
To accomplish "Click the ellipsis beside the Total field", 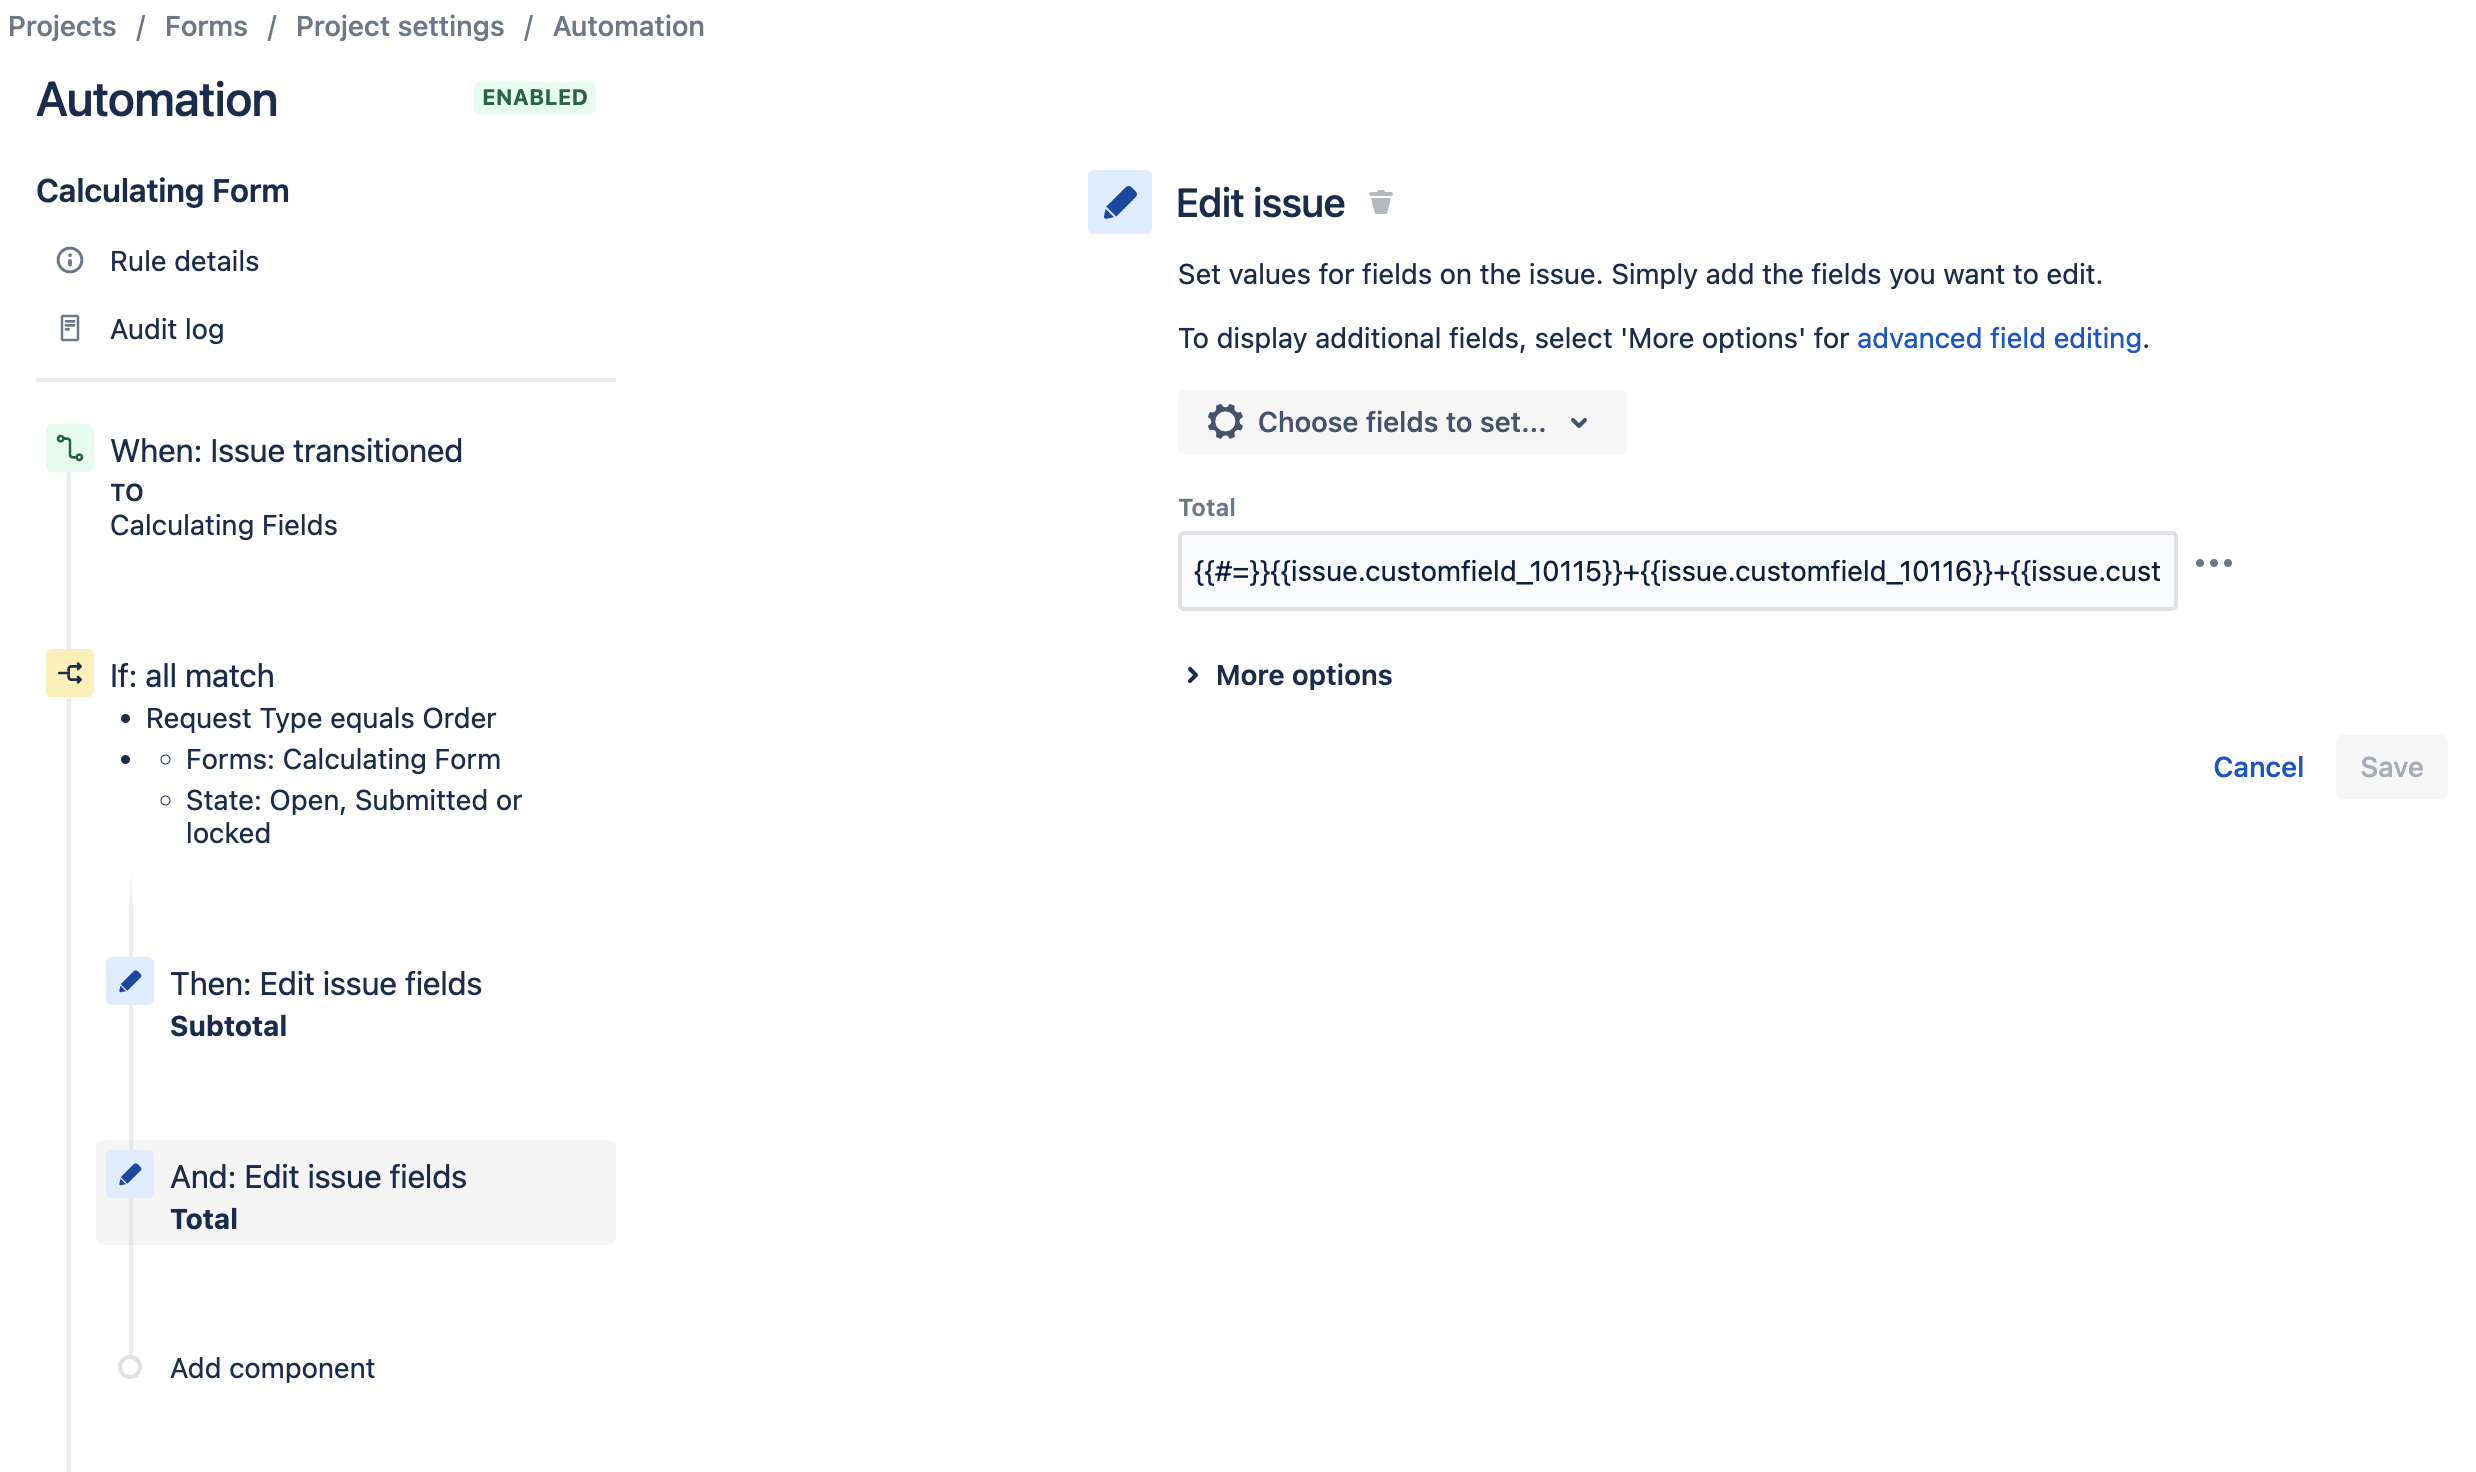I will [x=2214, y=563].
